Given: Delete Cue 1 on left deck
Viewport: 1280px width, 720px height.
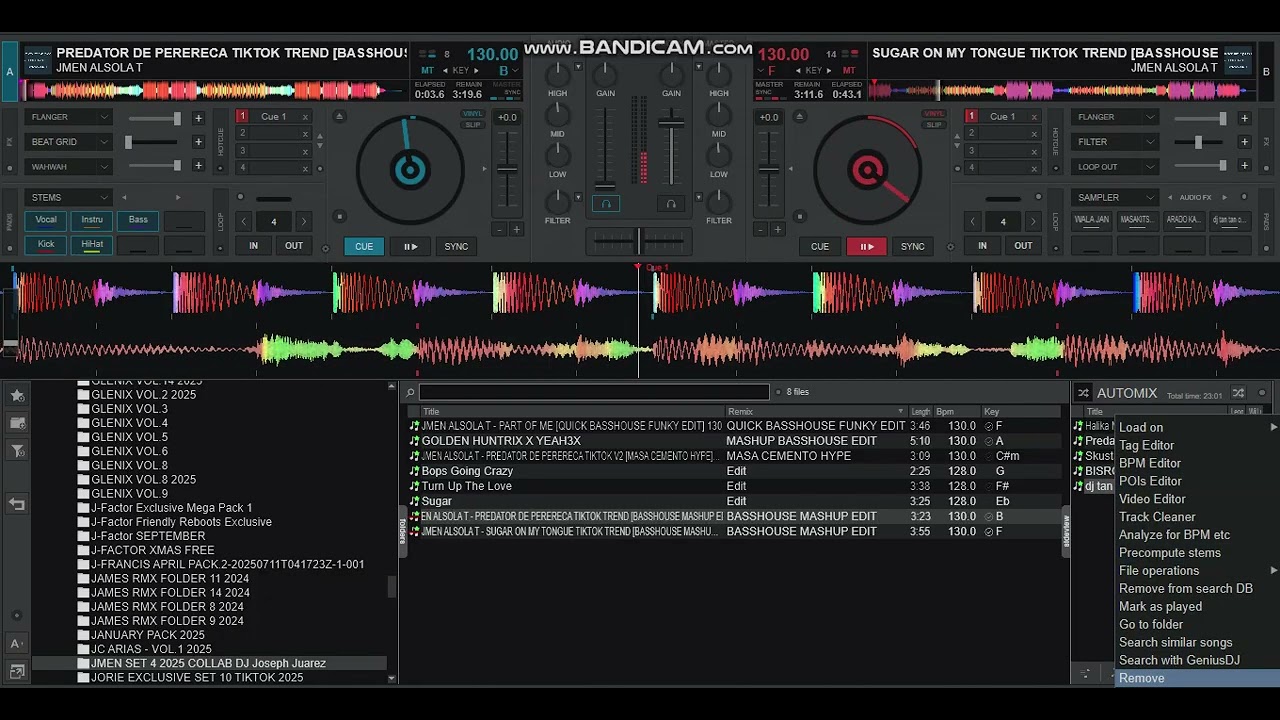Looking at the screenshot, I should (305, 117).
